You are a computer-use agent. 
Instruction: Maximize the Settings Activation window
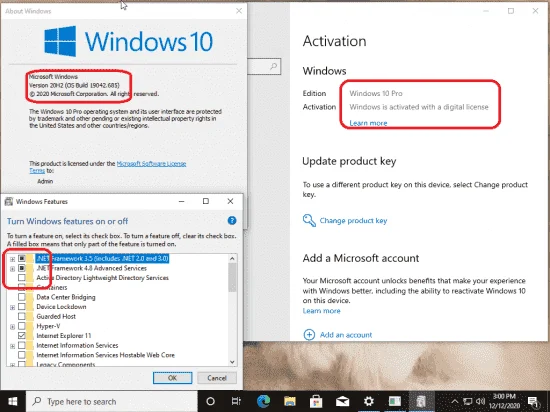point(511,11)
